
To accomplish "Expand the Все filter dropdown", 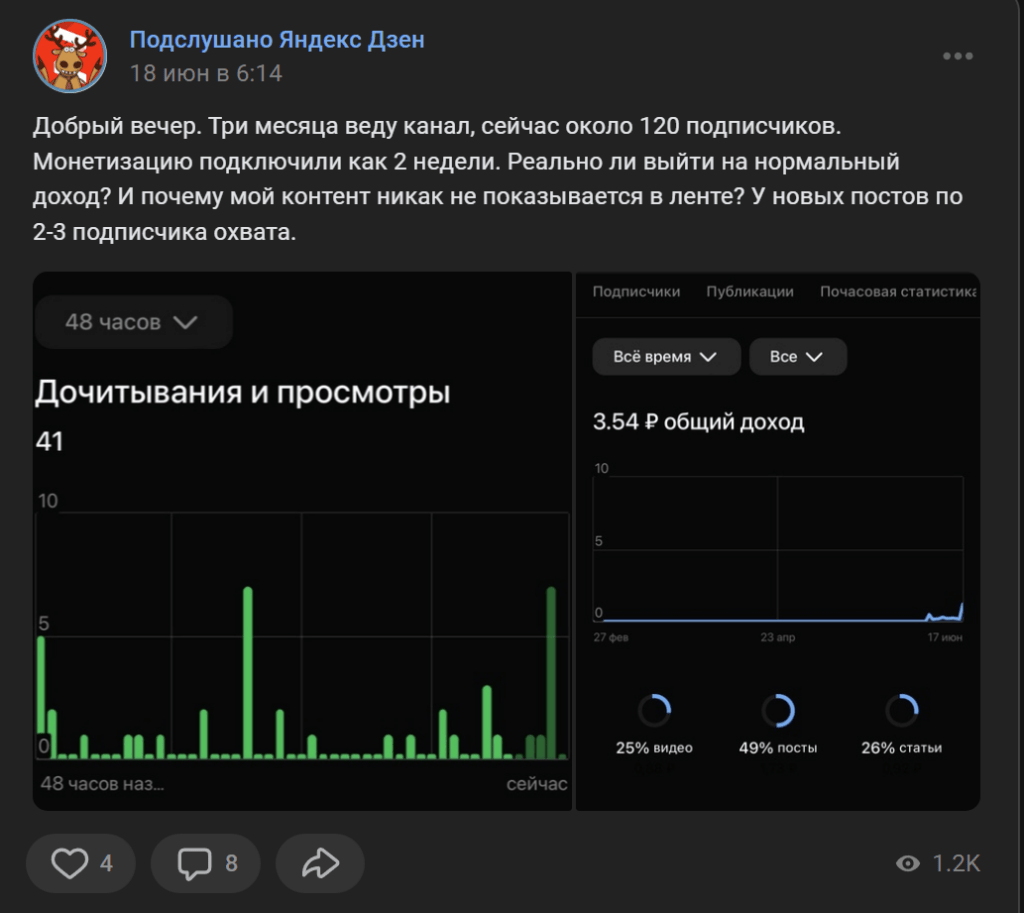I will (797, 357).
